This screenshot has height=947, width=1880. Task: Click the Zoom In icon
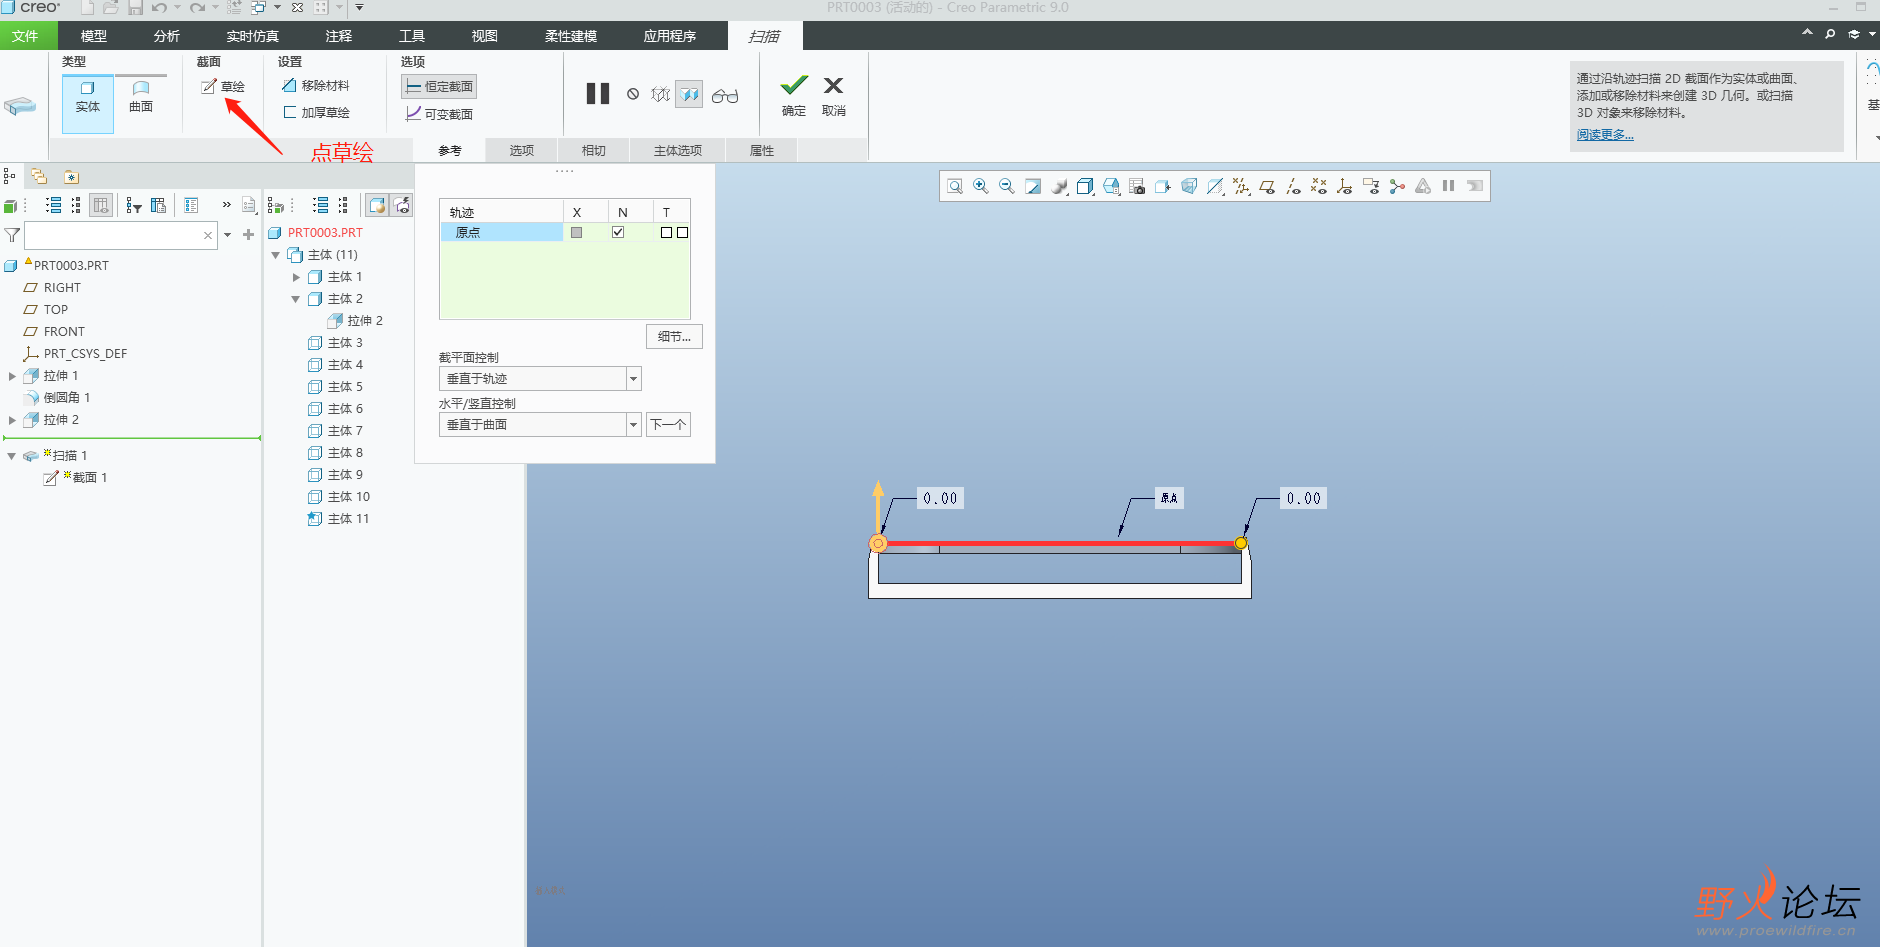coord(981,186)
